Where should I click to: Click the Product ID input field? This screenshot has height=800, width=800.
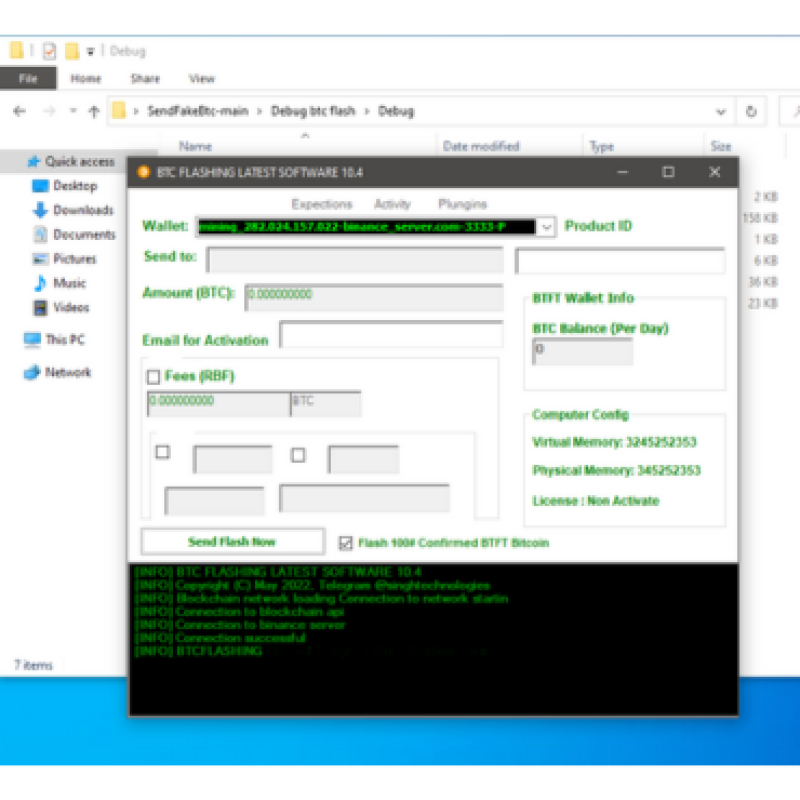(620, 261)
